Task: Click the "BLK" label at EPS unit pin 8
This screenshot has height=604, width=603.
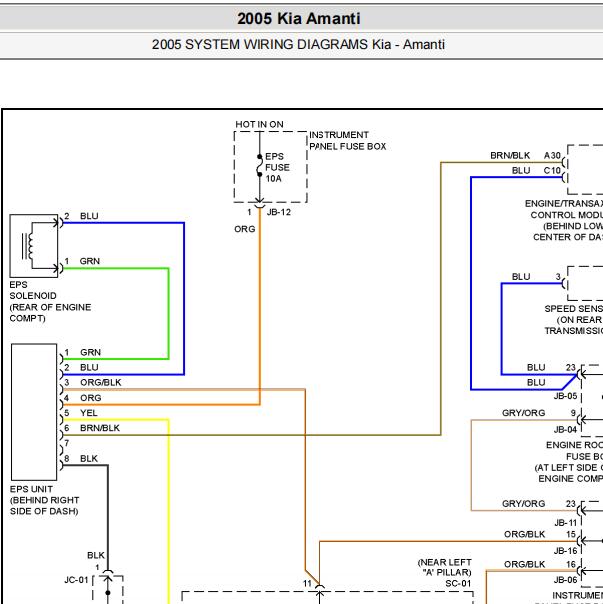Action: 89,458
